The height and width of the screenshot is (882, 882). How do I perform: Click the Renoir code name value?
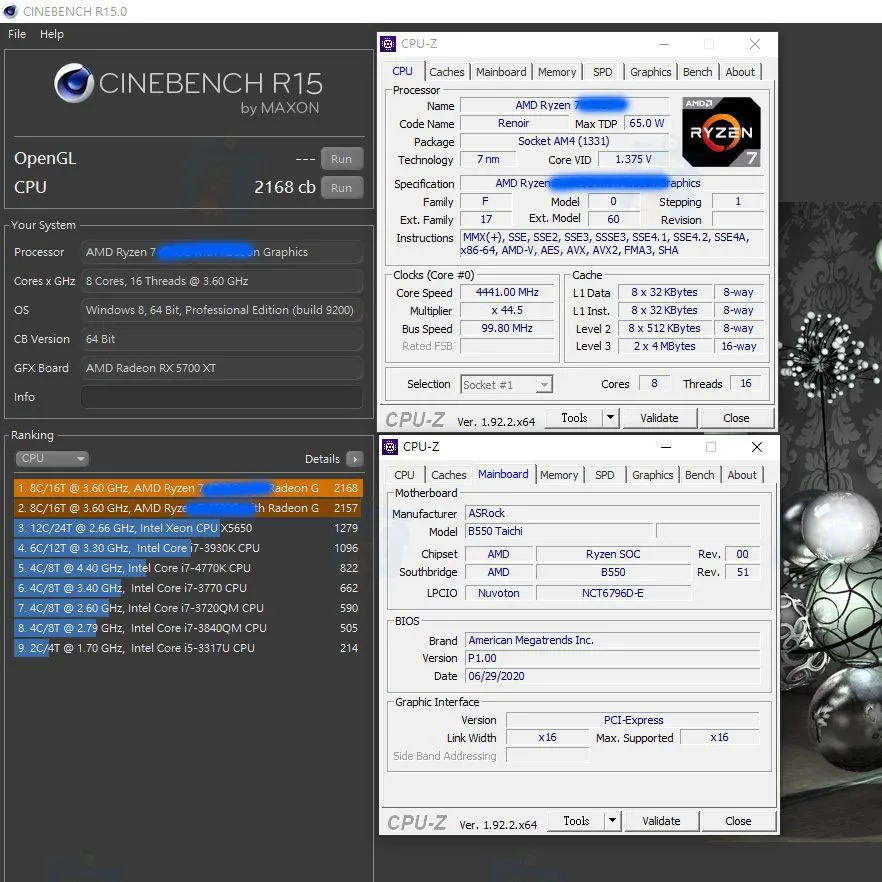point(513,123)
